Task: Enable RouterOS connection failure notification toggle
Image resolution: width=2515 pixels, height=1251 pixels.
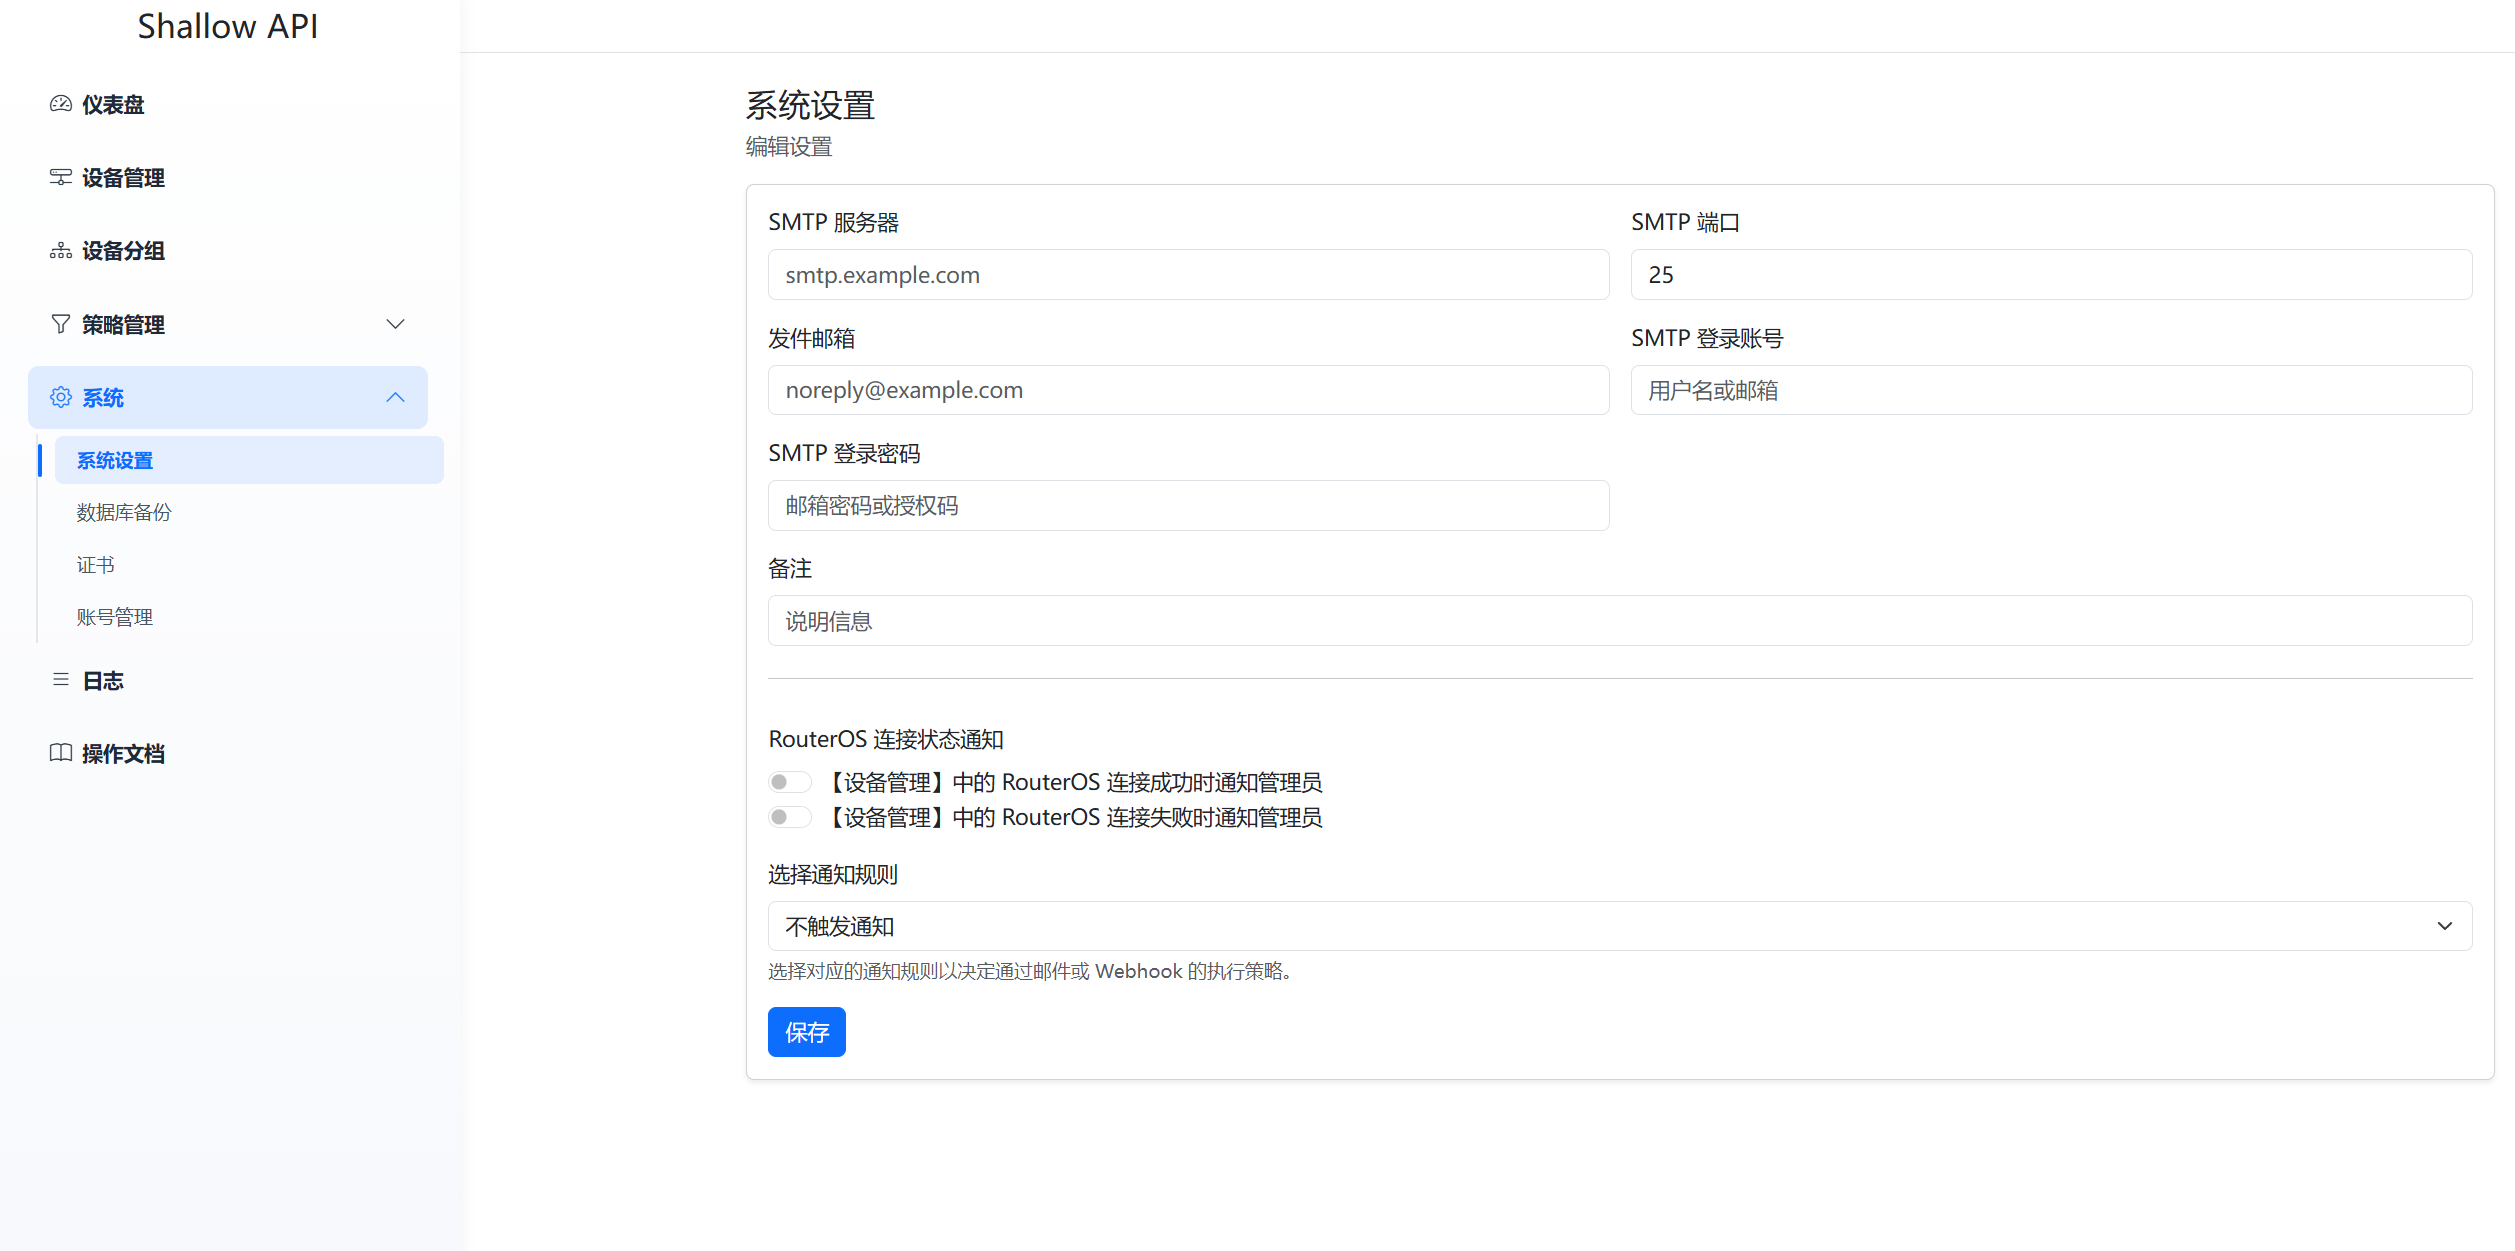Action: (789, 817)
